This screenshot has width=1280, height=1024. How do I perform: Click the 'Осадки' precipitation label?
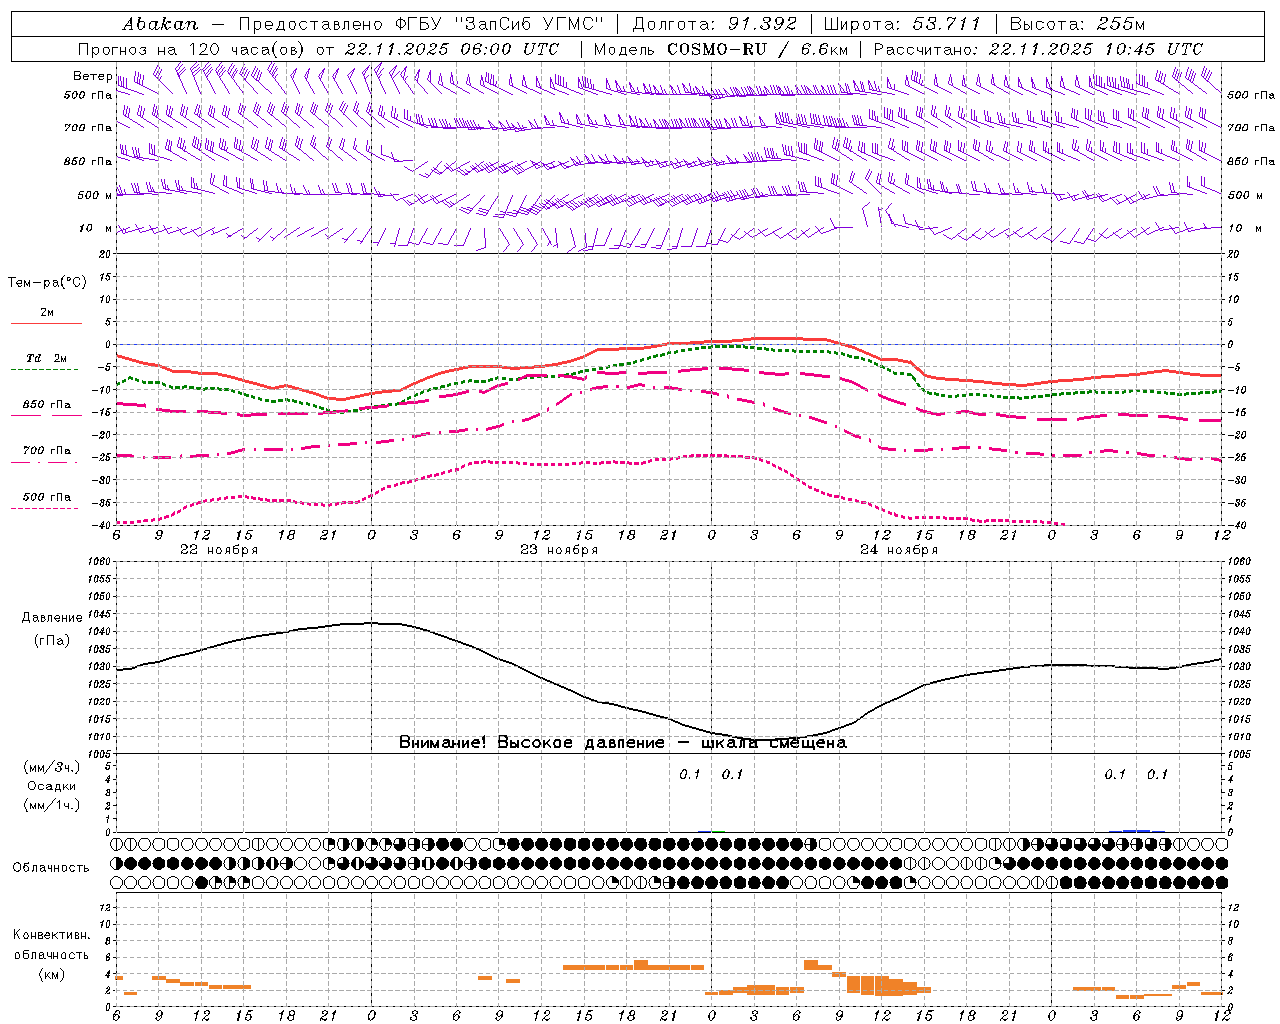tap(52, 786)
